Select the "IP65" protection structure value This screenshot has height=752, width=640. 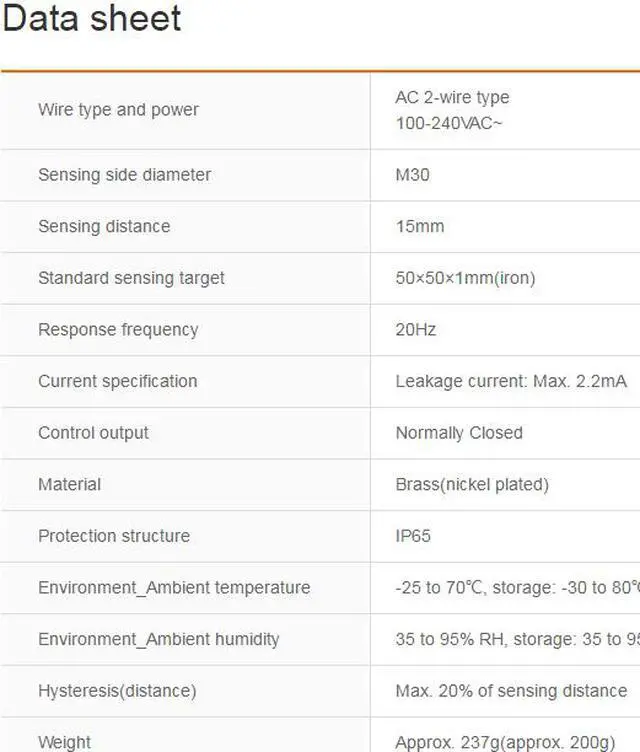point(413,536)
